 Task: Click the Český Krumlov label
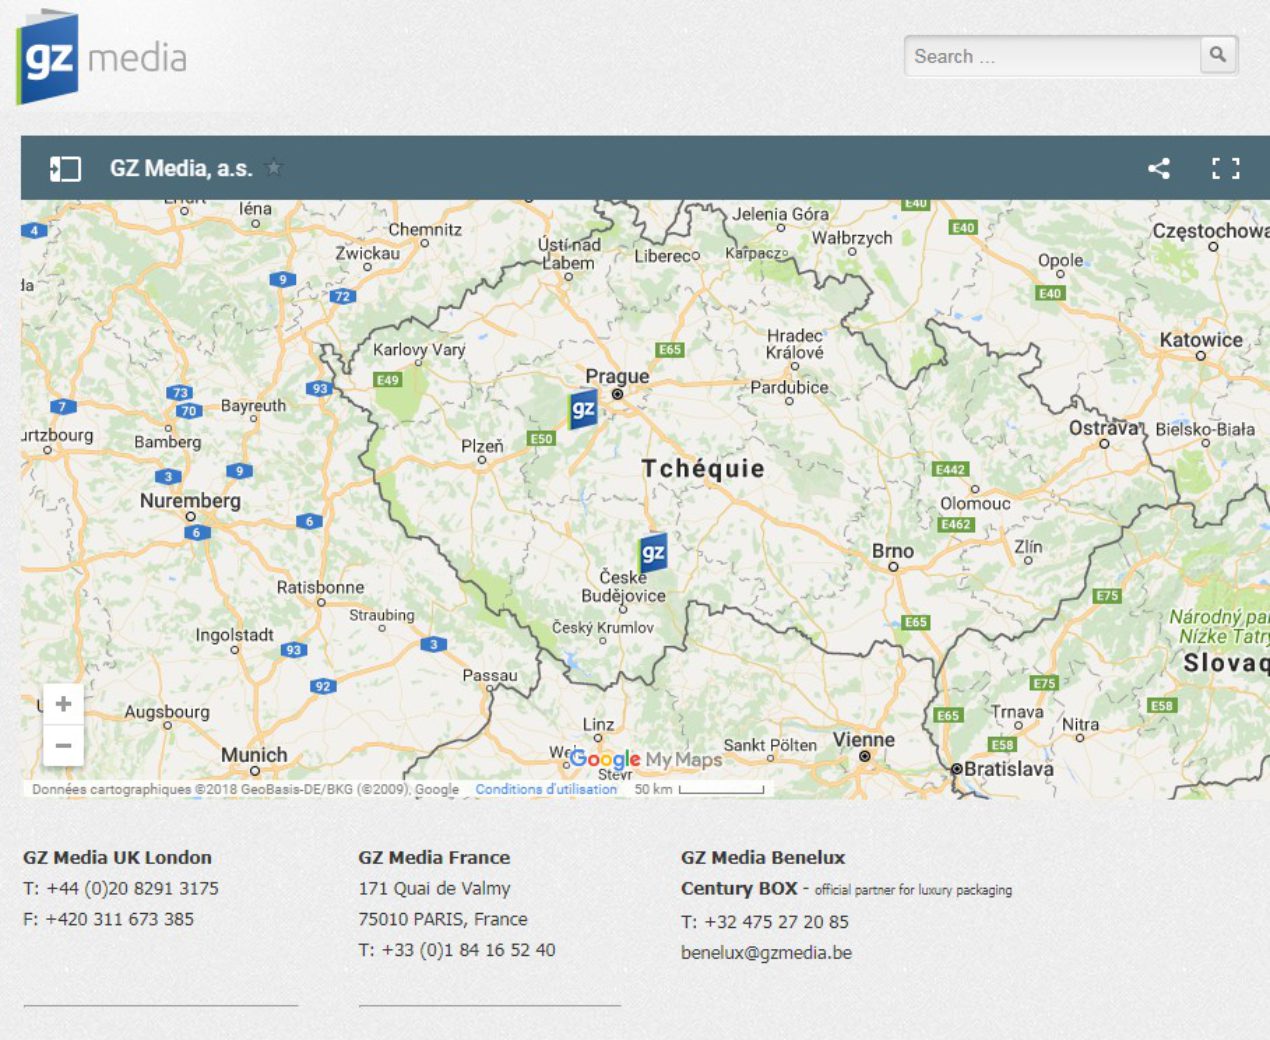click(603, 628)
